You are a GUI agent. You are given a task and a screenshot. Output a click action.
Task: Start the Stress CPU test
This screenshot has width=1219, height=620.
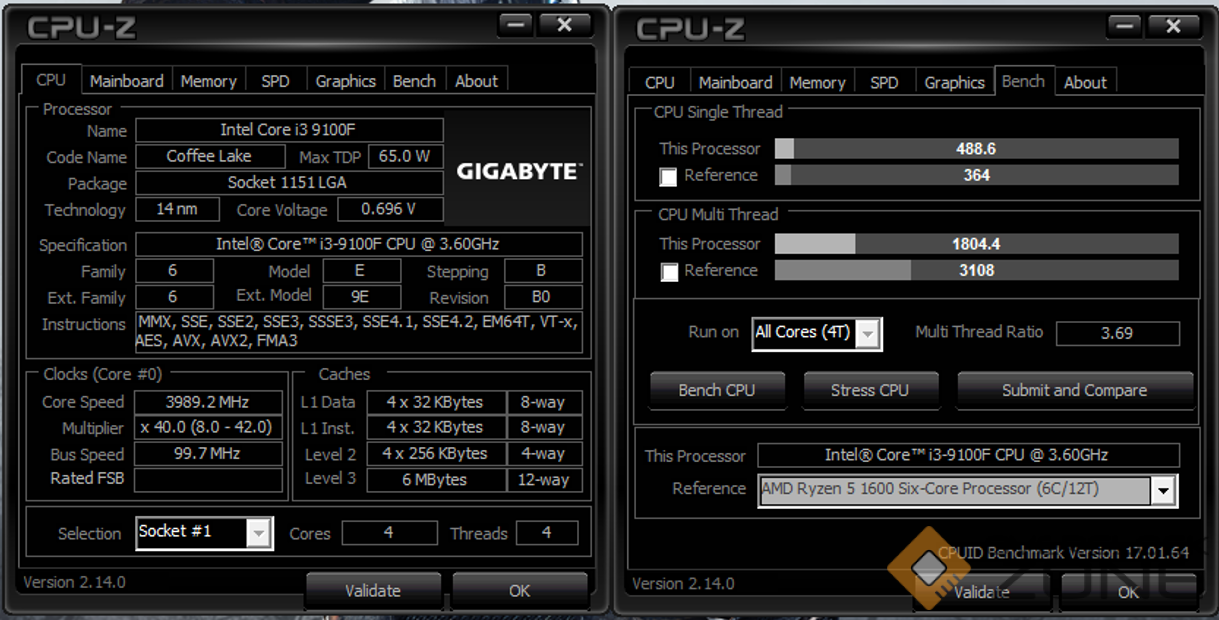click(x=870, y=390)
